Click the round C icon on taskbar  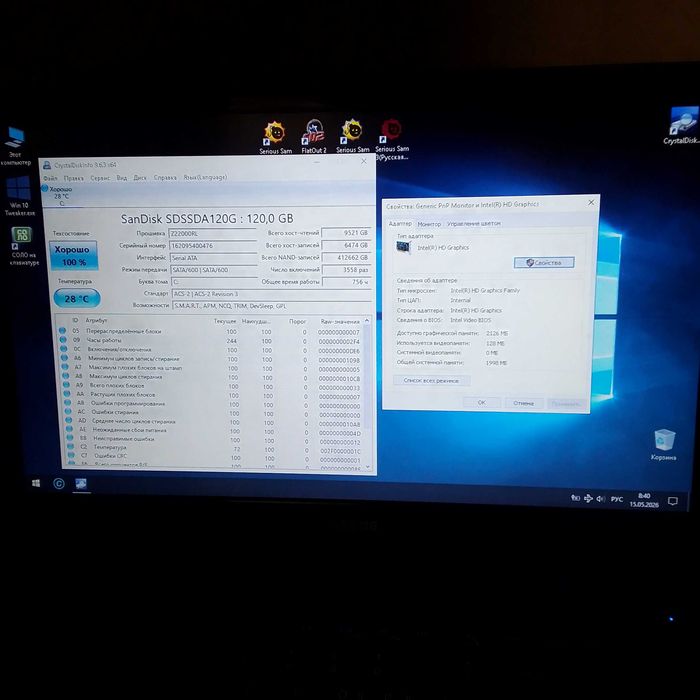click(x=59, y=483)
